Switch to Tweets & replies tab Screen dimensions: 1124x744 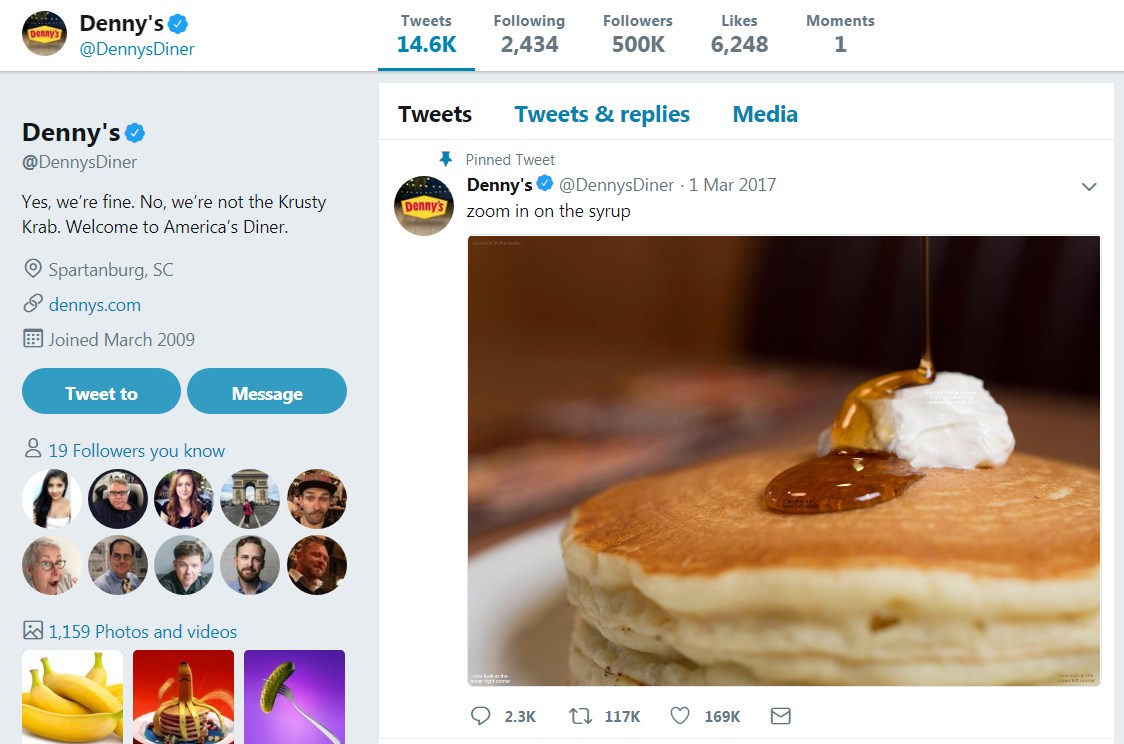(602, 114)
